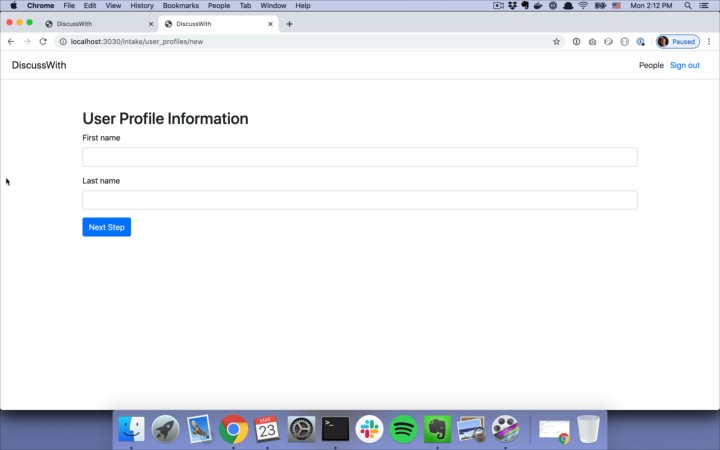Open the Chrome app menu
The height and width of the screenshot is (450, 720).
pyautogui.click(x=40, y=6)
